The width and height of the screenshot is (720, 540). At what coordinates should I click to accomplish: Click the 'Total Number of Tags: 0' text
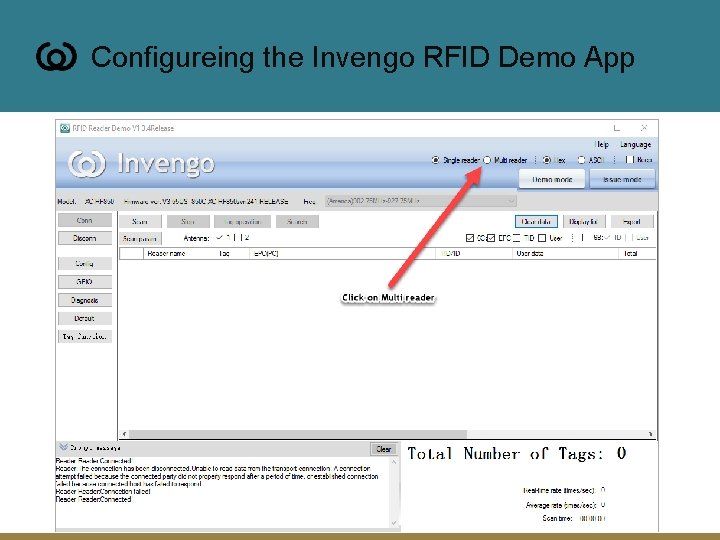point(517,454)
